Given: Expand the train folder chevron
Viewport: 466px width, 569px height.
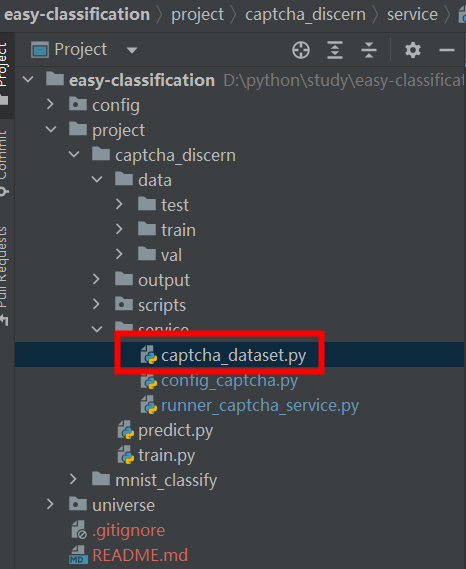Looking at the screenshot, I should (x=119, y=229).
